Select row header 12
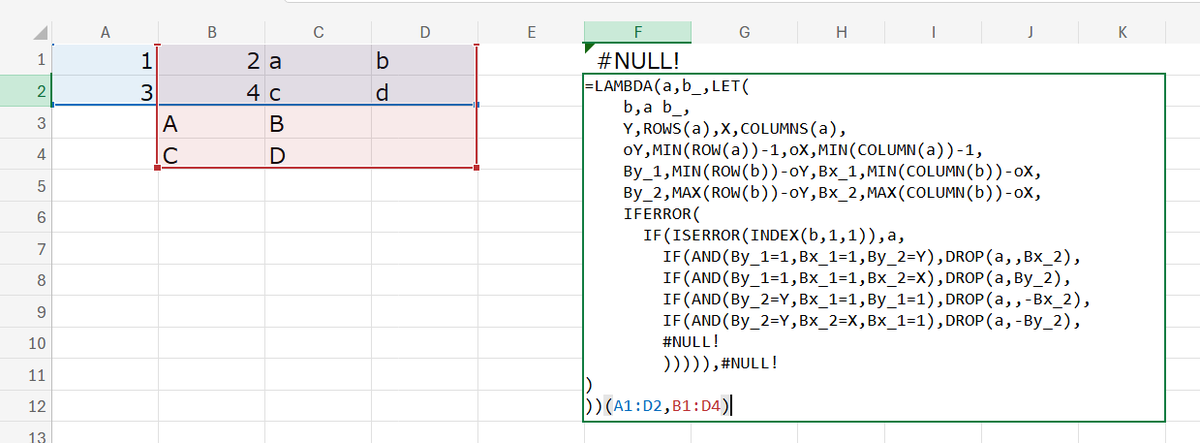The image size is (1200, 443). [x=25, y=407]
